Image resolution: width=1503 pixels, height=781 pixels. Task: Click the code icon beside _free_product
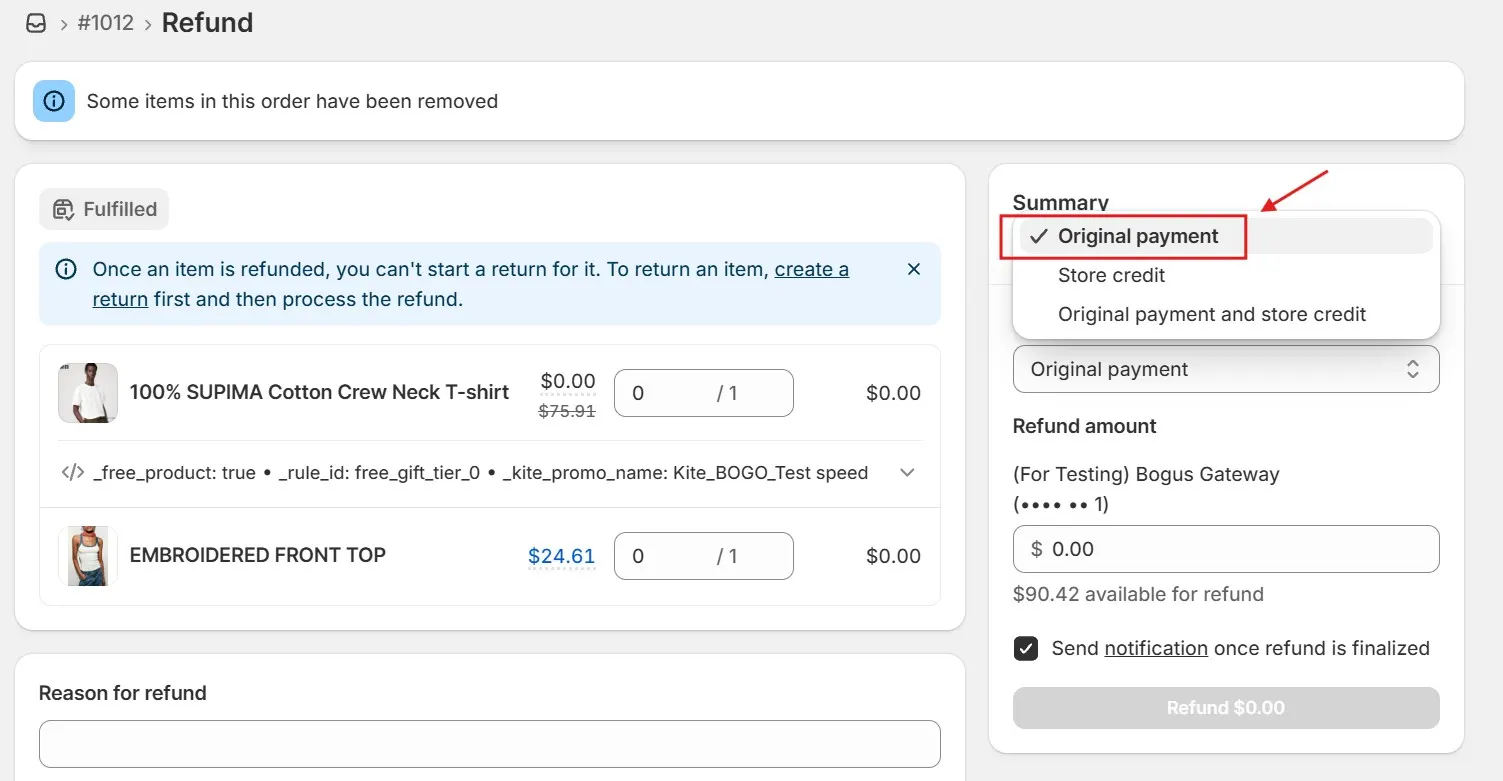(72, 473)
